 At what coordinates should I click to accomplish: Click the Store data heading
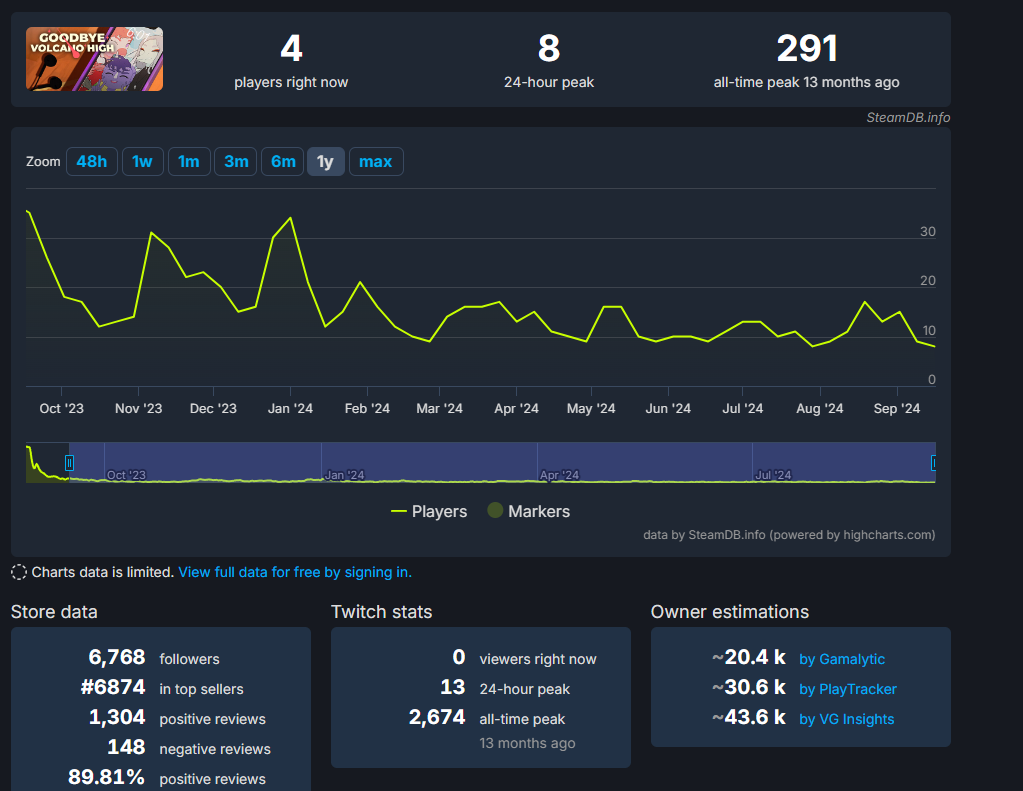54,612
